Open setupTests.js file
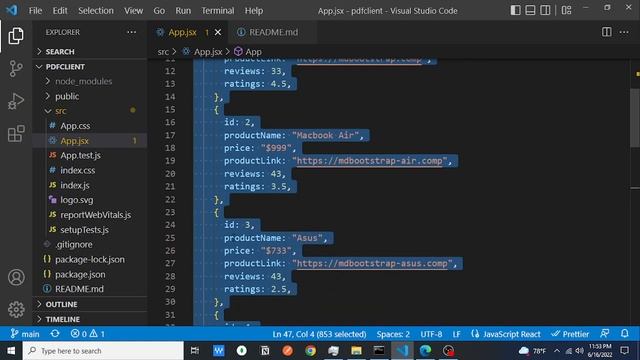The height and width of the screenshot is (360, 640). 90,230
